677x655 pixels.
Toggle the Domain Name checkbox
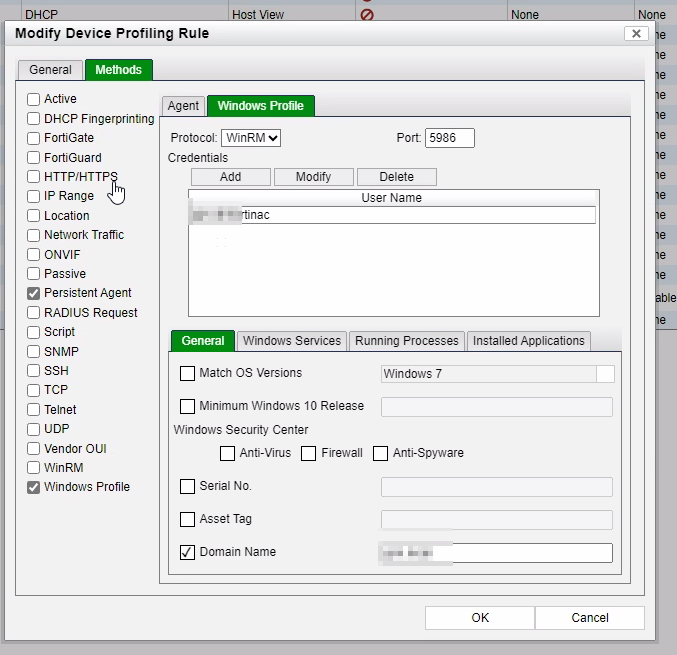pyautogui.click(x=187, y=552)
